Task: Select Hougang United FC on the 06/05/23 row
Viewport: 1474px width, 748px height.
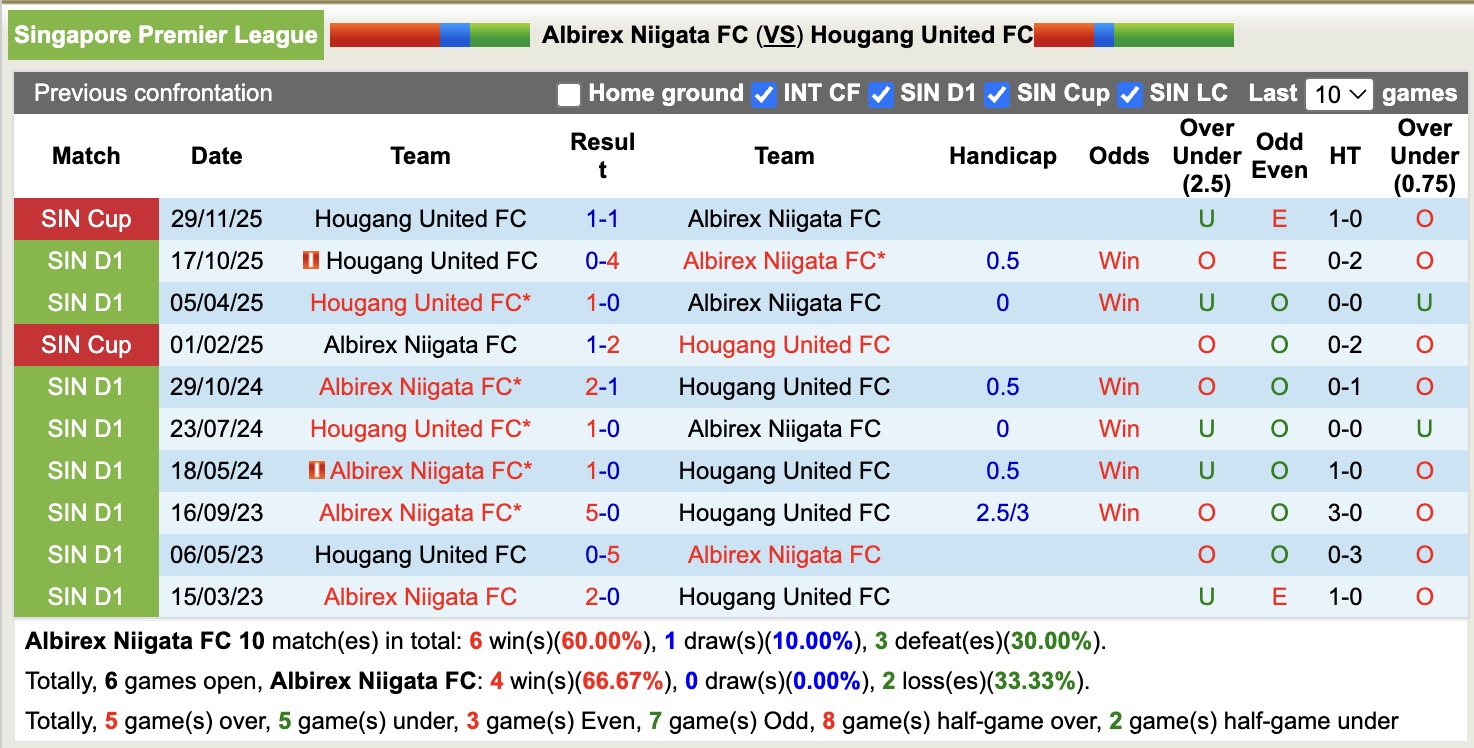Action: (419, 554)
